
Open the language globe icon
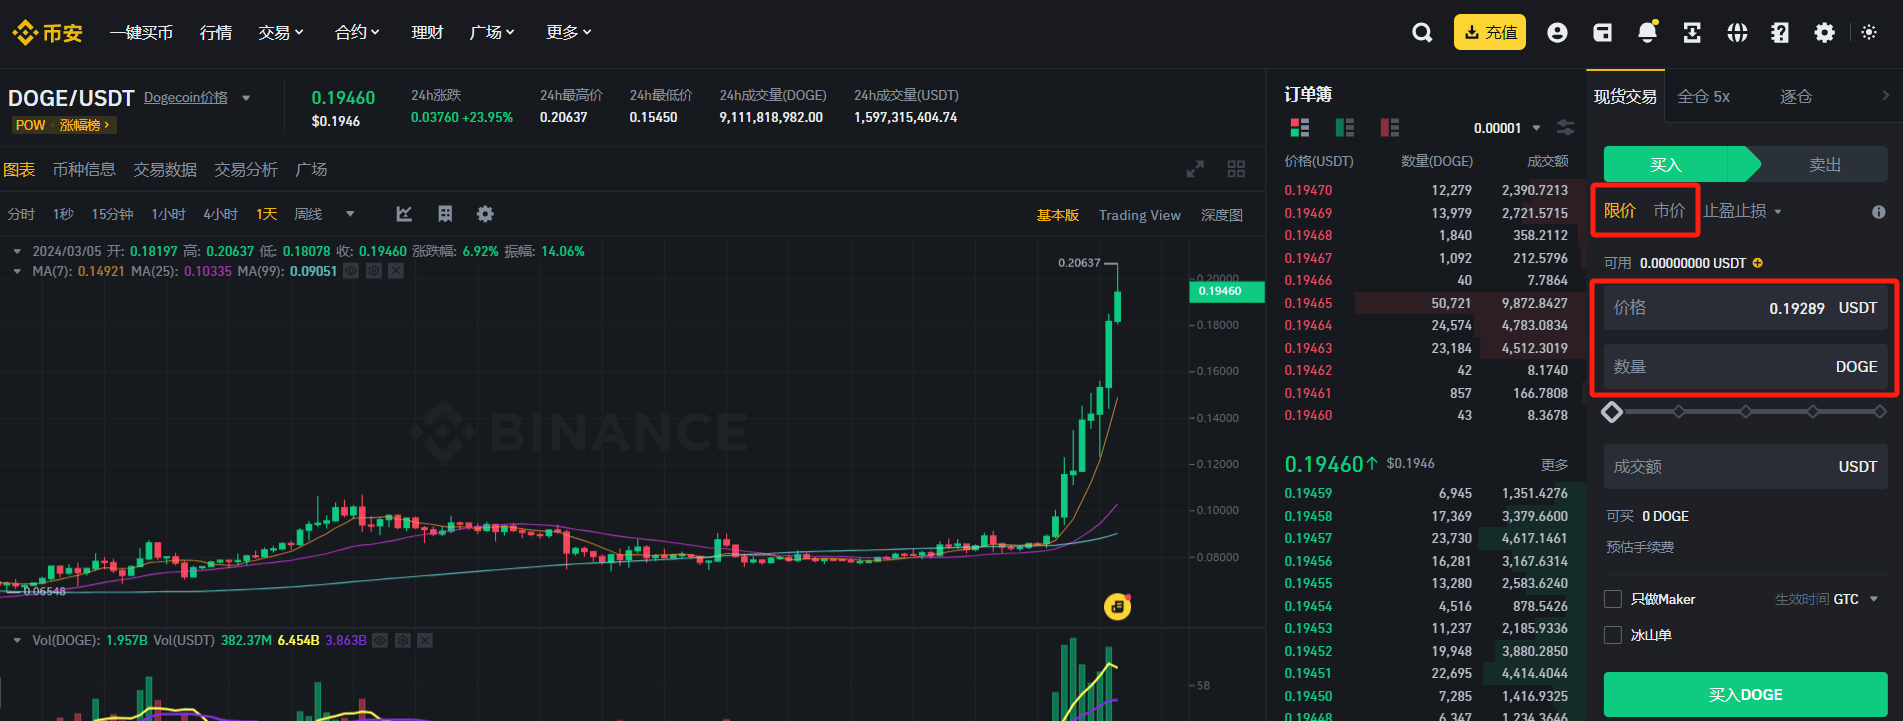coord(1737,33)
